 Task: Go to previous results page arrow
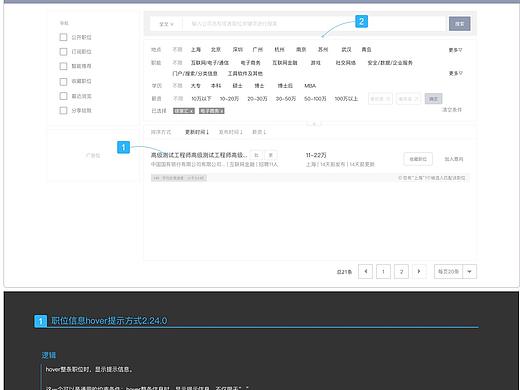click(365, 271)
